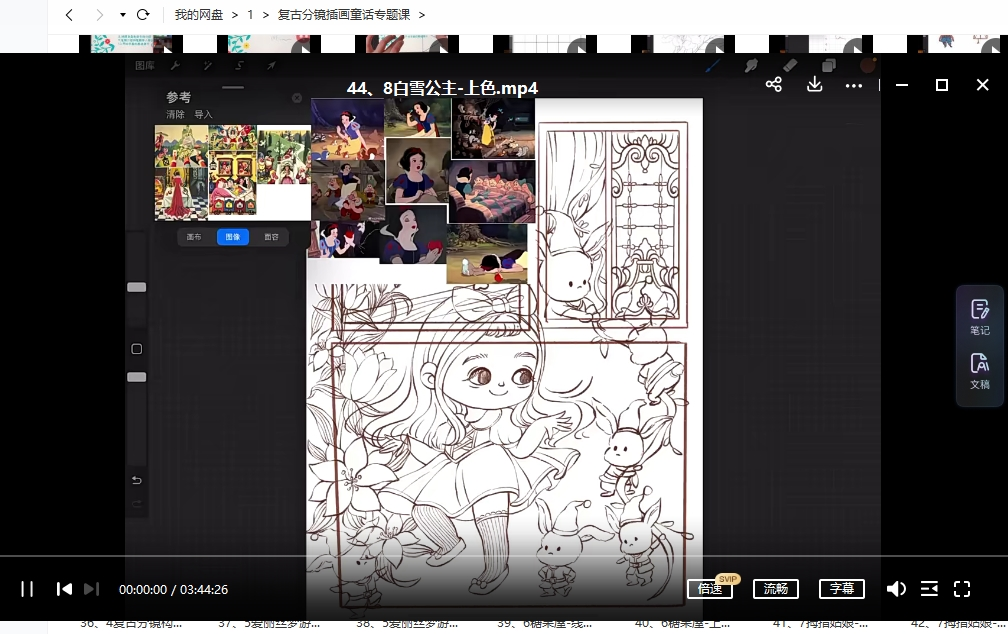Open 复古分镜插画童话专题课 breadcrumb folder
This screenshot has width=1008, height=634.
[344, 15]
